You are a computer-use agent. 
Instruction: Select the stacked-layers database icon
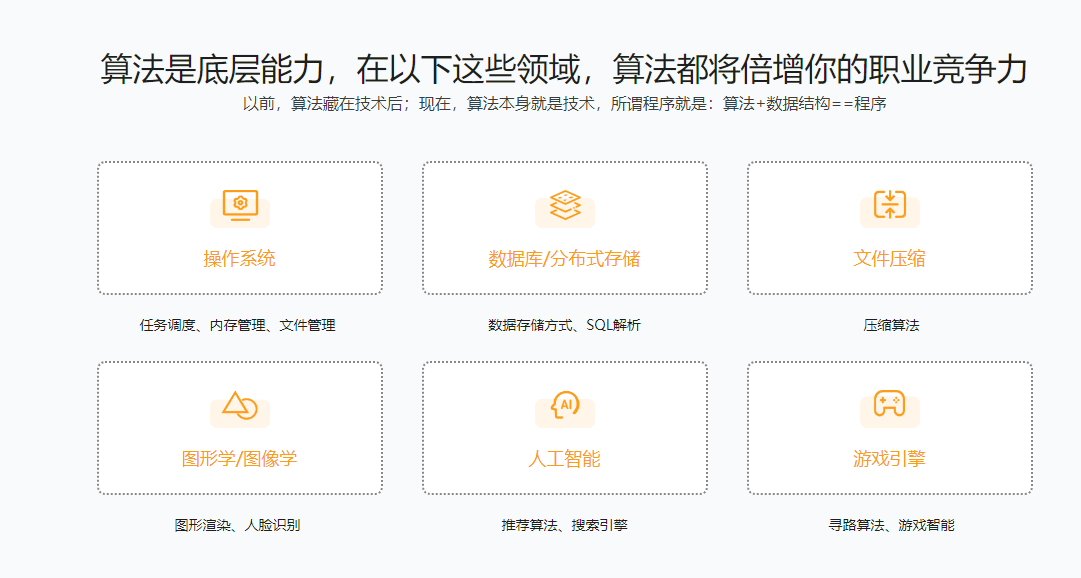566,203
